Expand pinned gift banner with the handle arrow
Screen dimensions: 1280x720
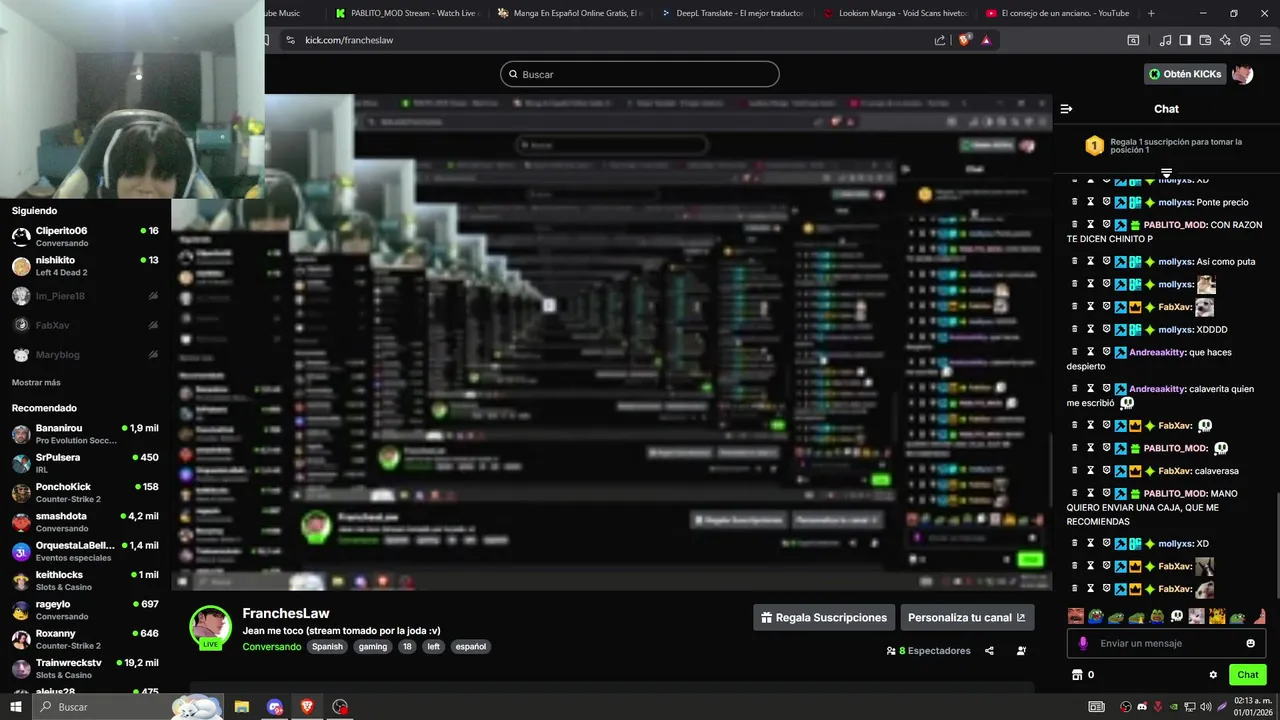pyautogui.click(x=1166, y=173)
